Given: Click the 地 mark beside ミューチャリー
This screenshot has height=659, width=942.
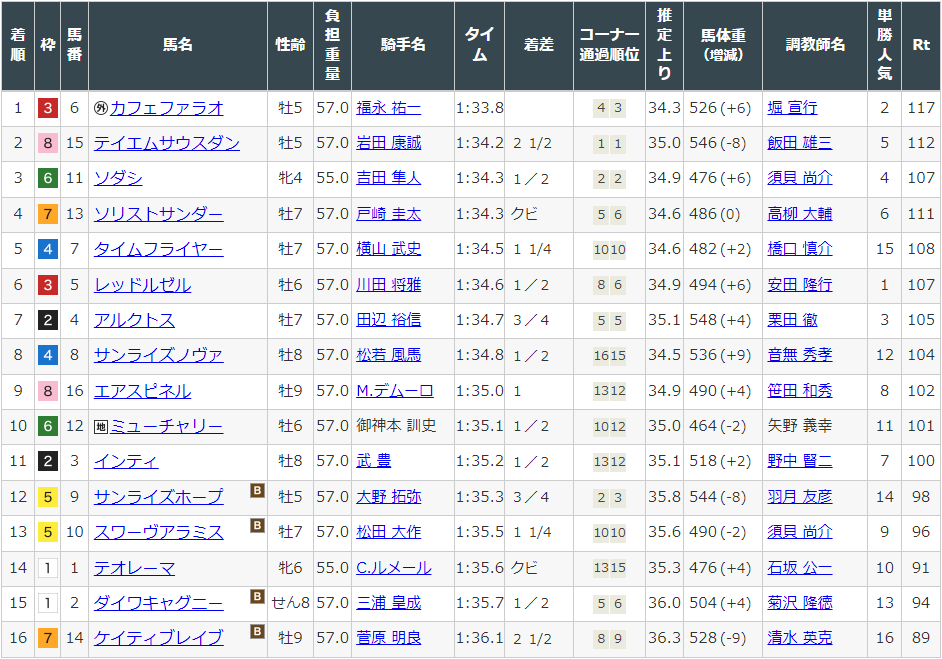Looking at the screenshot, I should (x=101, y=427).
